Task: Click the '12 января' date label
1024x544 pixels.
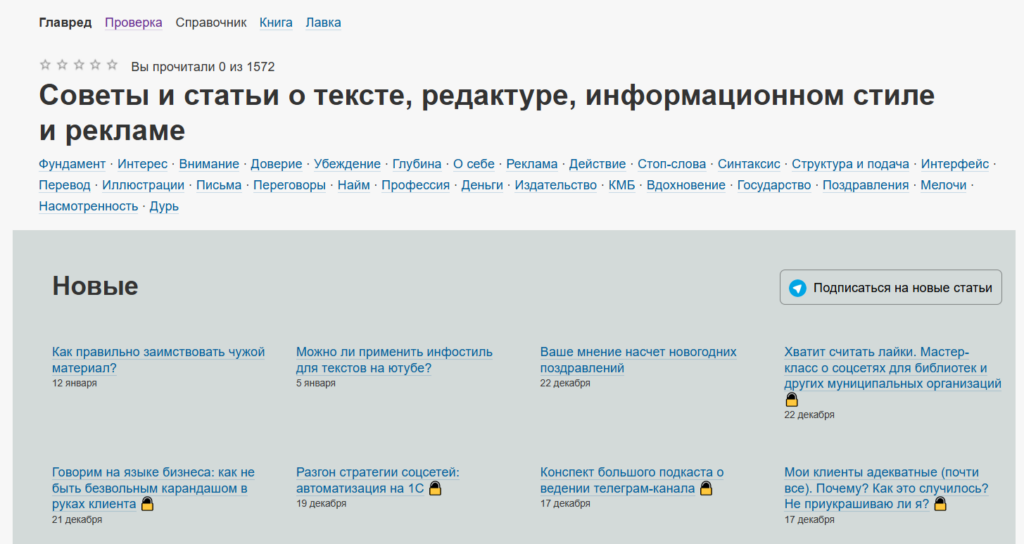Action: coord(74,383)
